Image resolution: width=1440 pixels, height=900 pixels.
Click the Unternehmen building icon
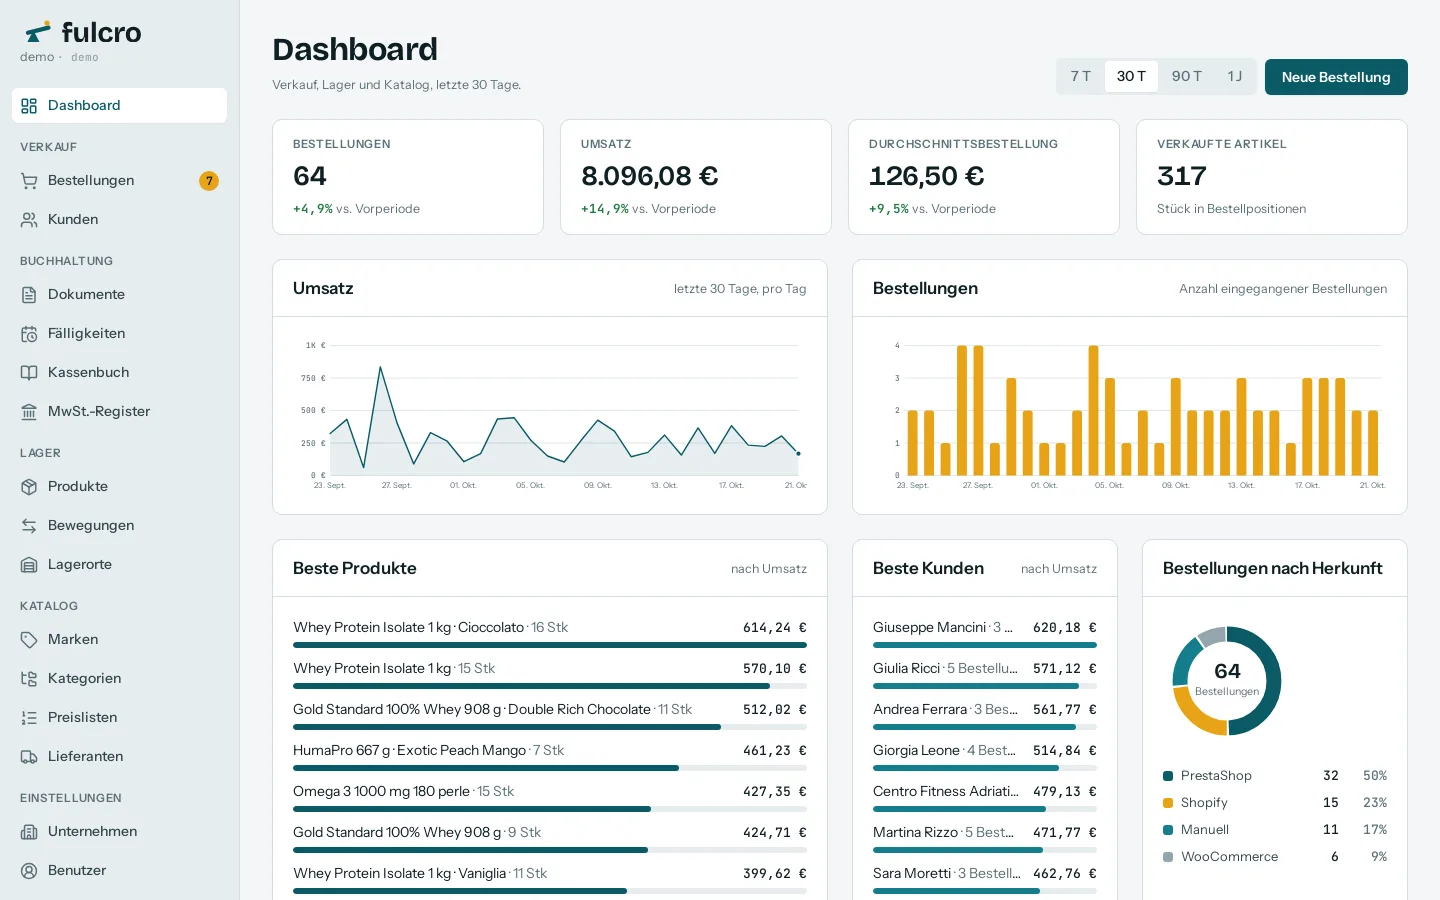29,832
